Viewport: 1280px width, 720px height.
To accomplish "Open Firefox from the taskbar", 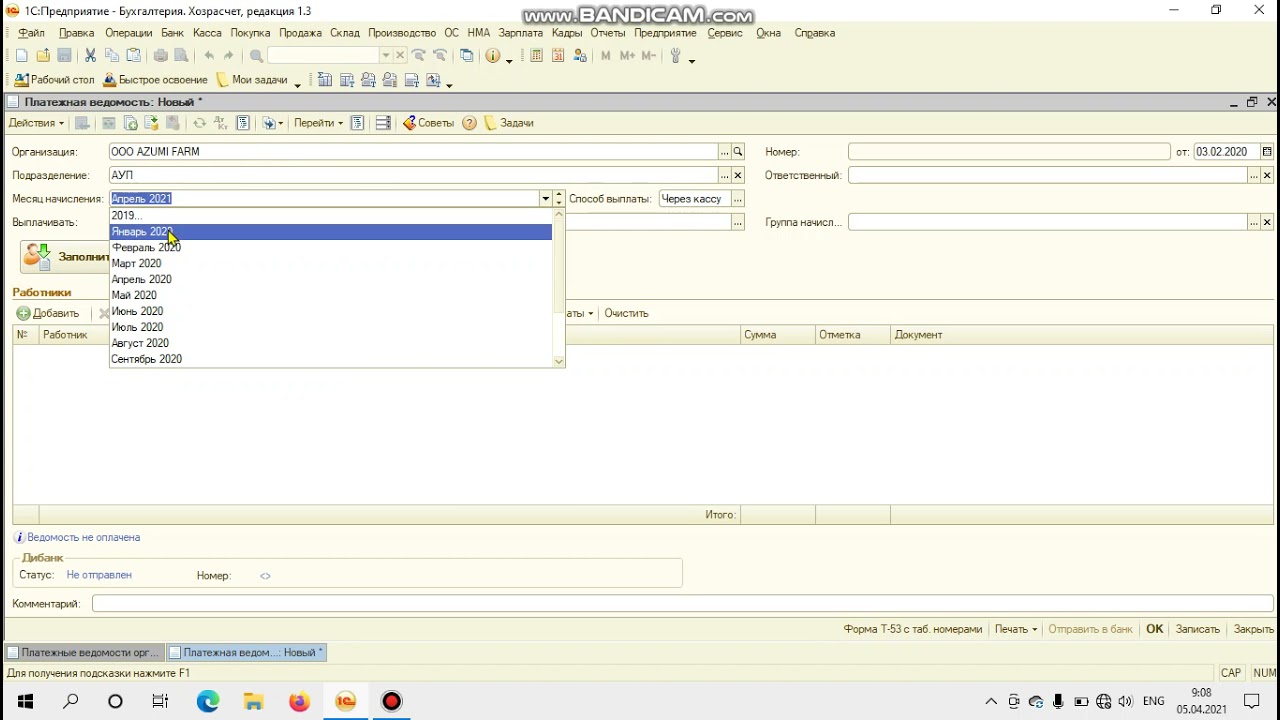I will click(x=299, y=701).
